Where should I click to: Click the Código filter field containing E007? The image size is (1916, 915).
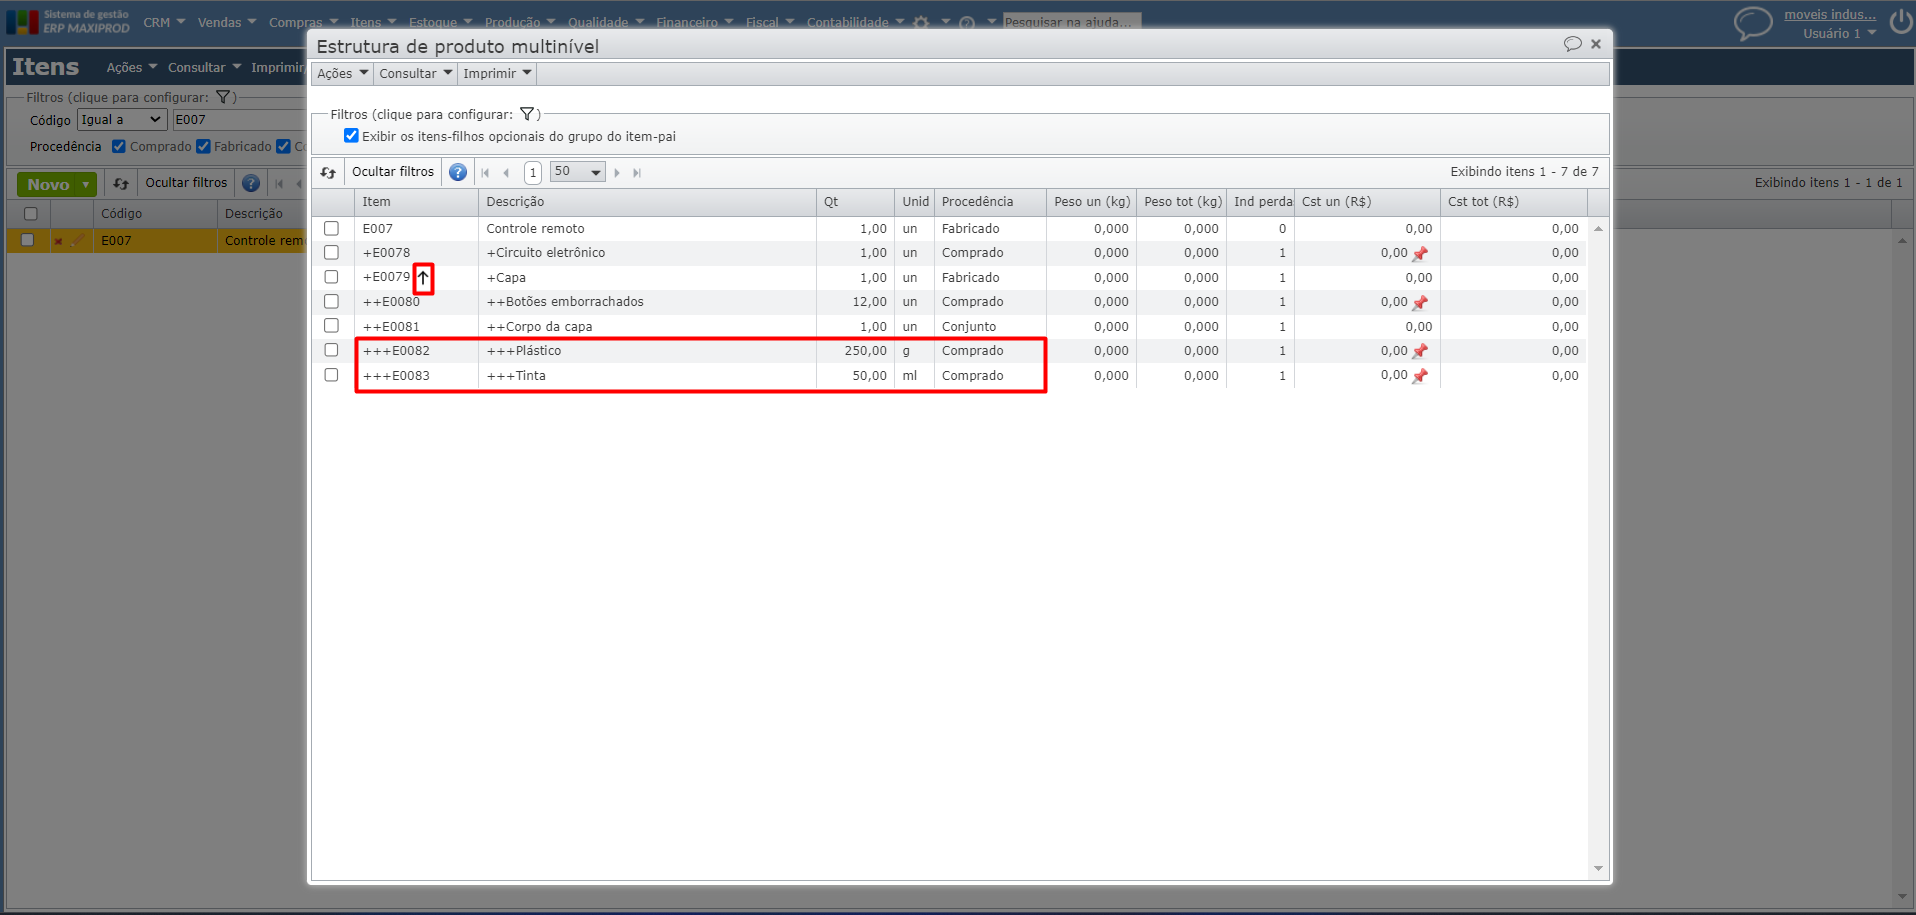click(238, 120)
